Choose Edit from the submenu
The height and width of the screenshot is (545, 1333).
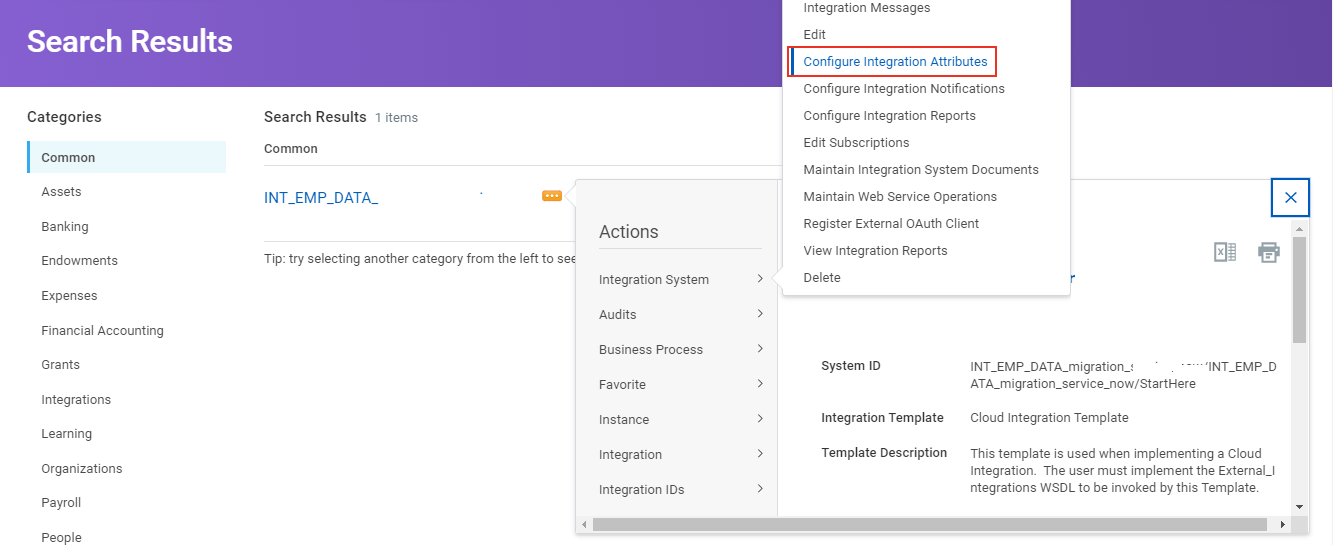point(815,35)
